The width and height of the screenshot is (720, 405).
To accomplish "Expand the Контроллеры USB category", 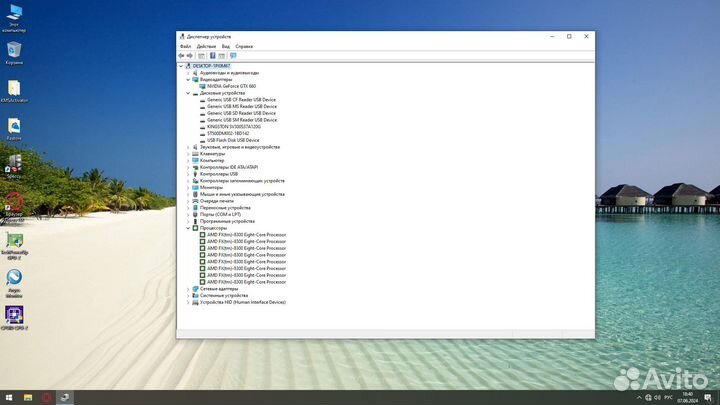I will [188, 174].
